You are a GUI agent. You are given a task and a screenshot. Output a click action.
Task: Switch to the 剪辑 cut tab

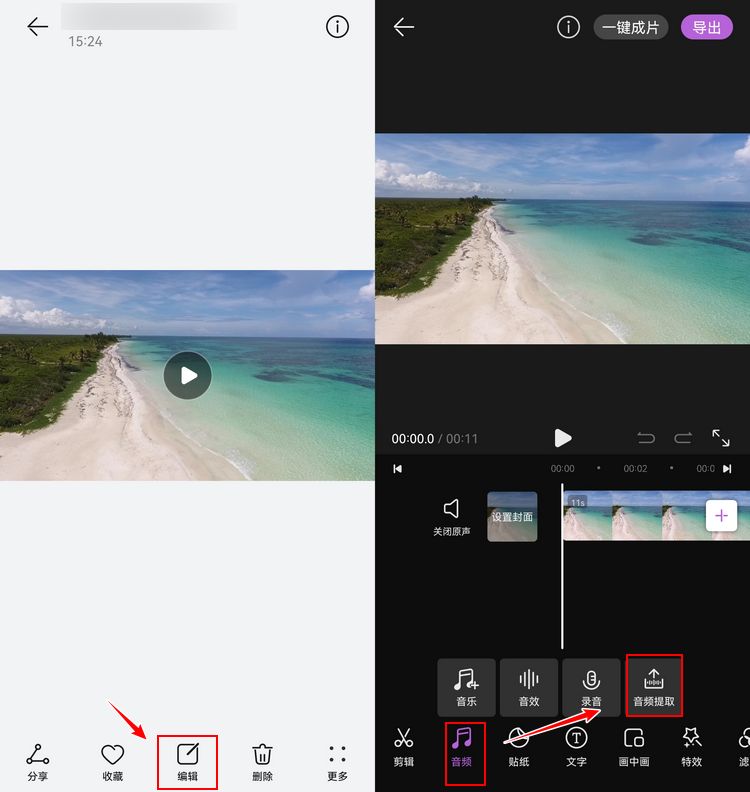click(404, 748)
